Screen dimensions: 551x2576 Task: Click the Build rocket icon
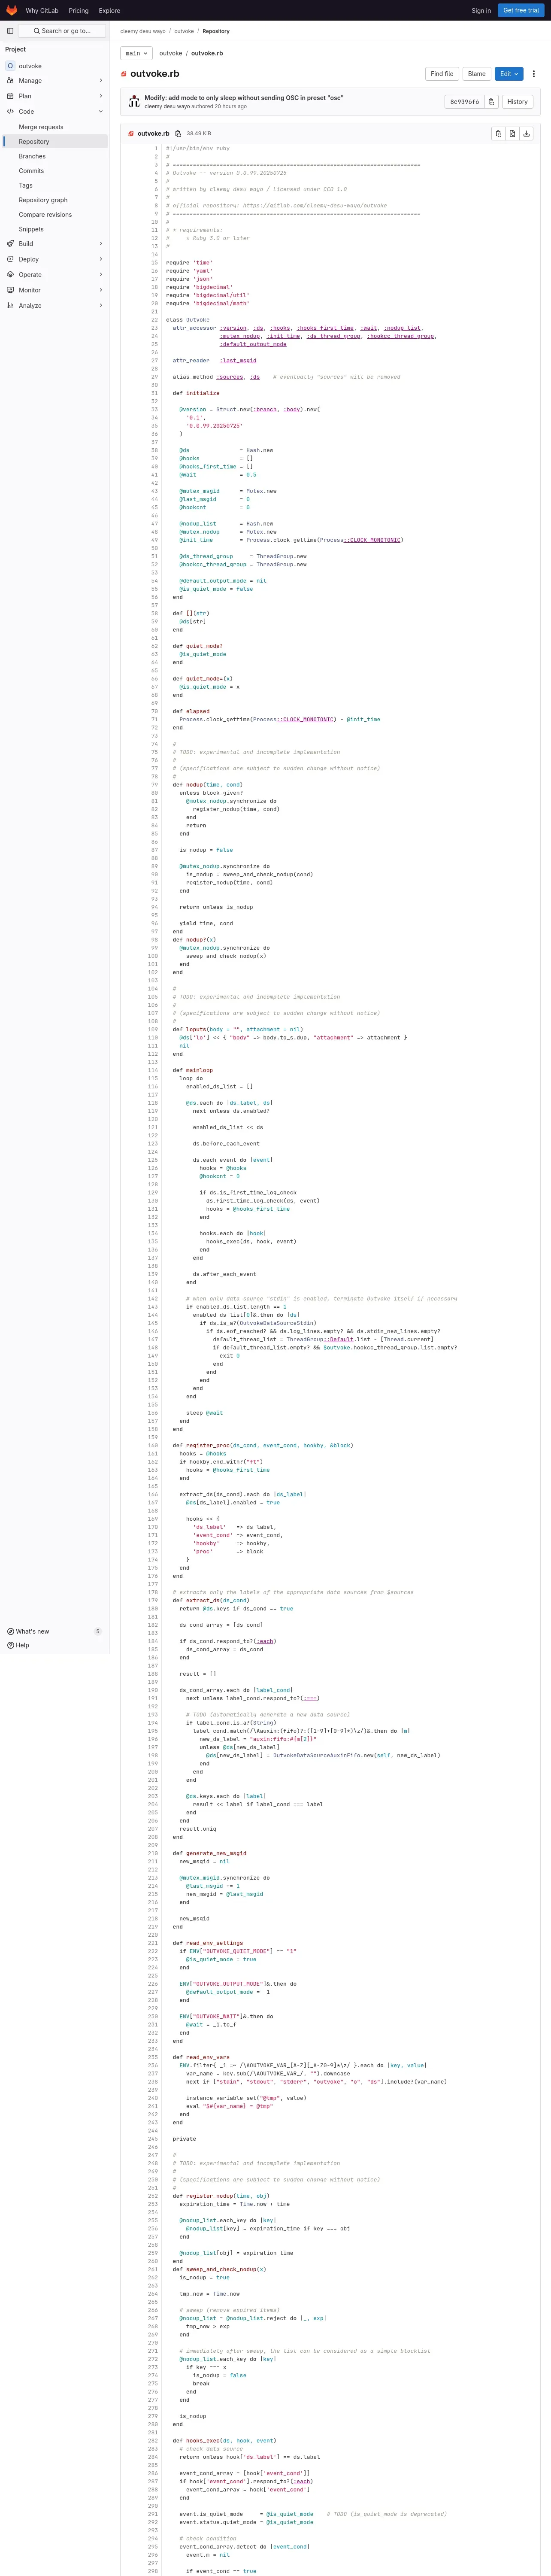[10, 244]
